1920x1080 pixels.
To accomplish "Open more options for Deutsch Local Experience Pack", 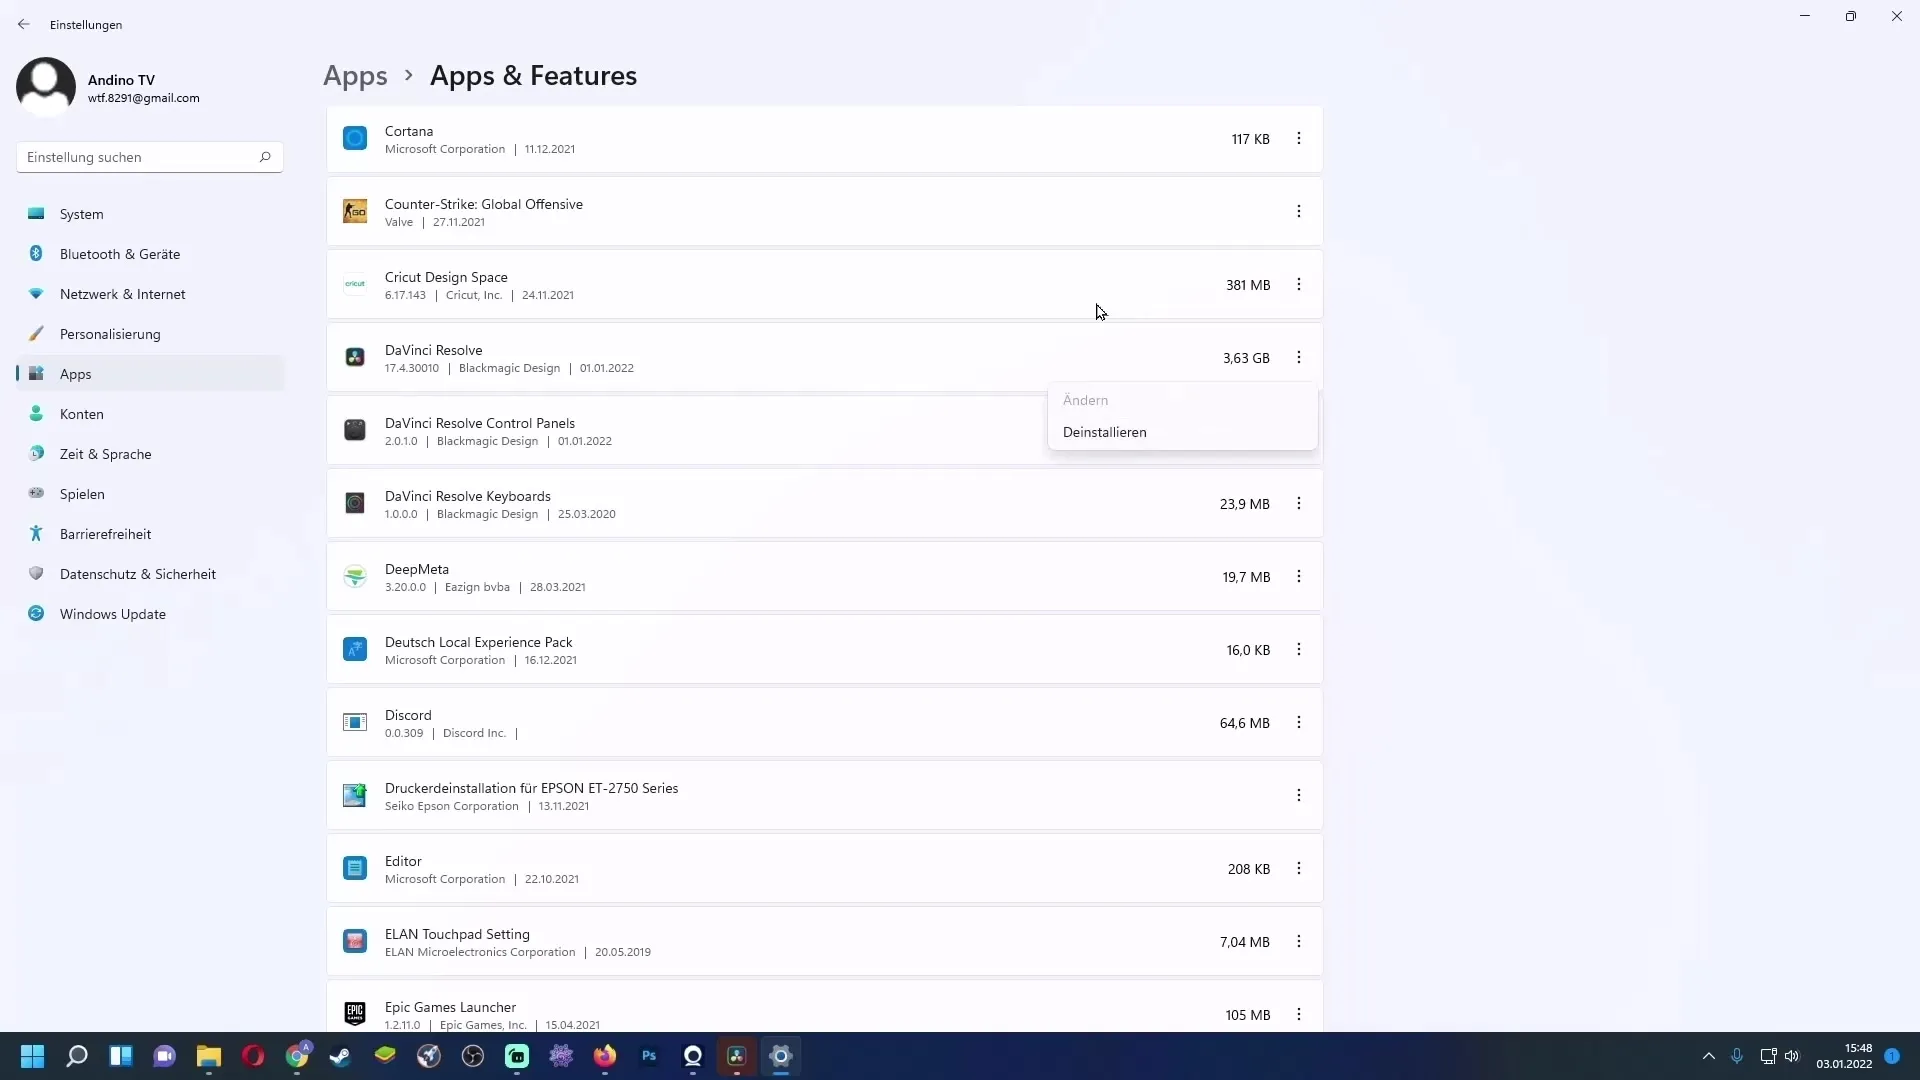I will pyautogui.click(x=1298, y=650).
